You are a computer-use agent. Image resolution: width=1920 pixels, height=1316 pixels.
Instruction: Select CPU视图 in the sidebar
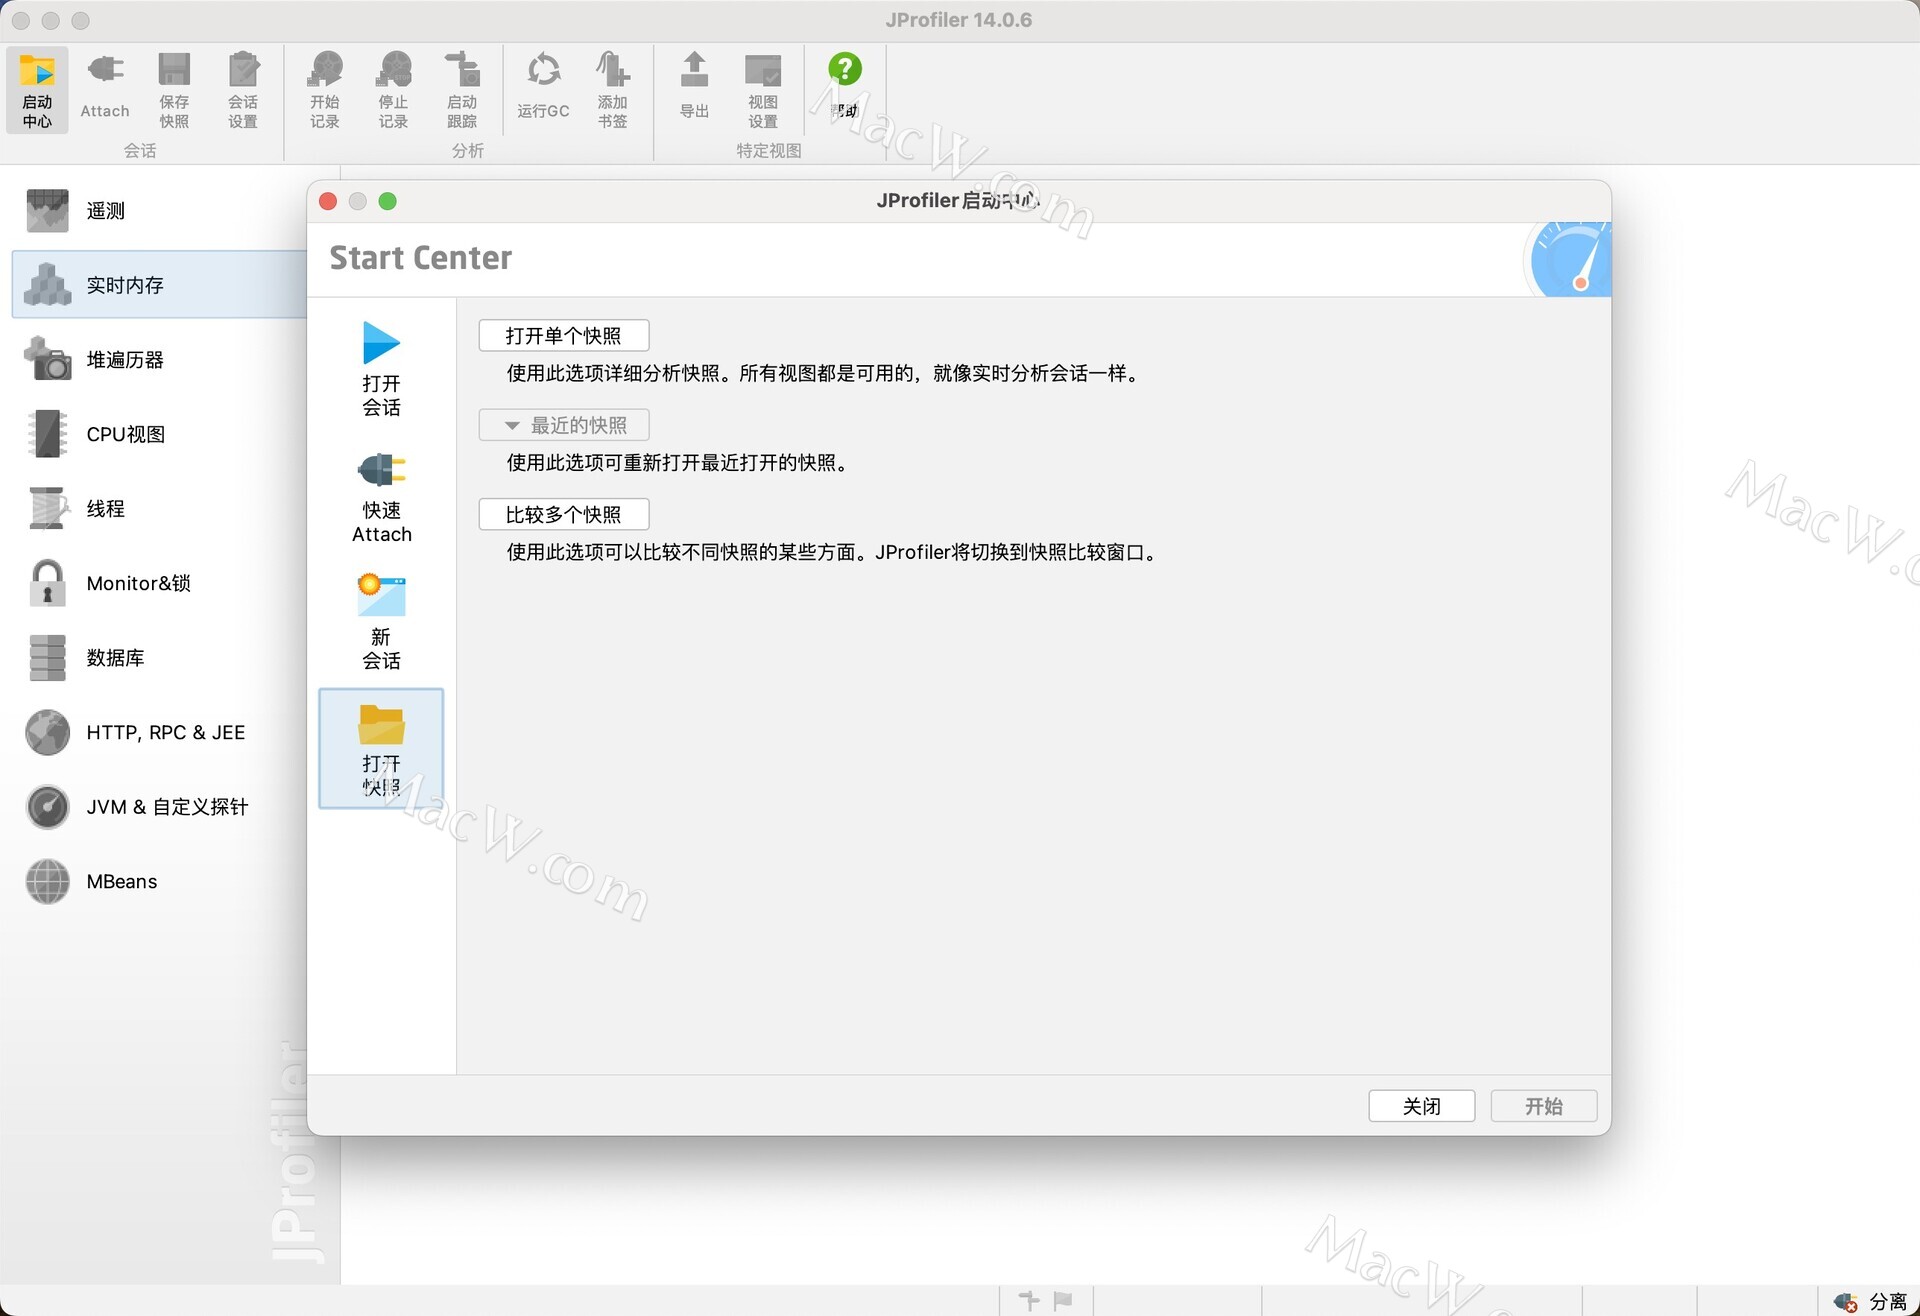tap(160, 434)
